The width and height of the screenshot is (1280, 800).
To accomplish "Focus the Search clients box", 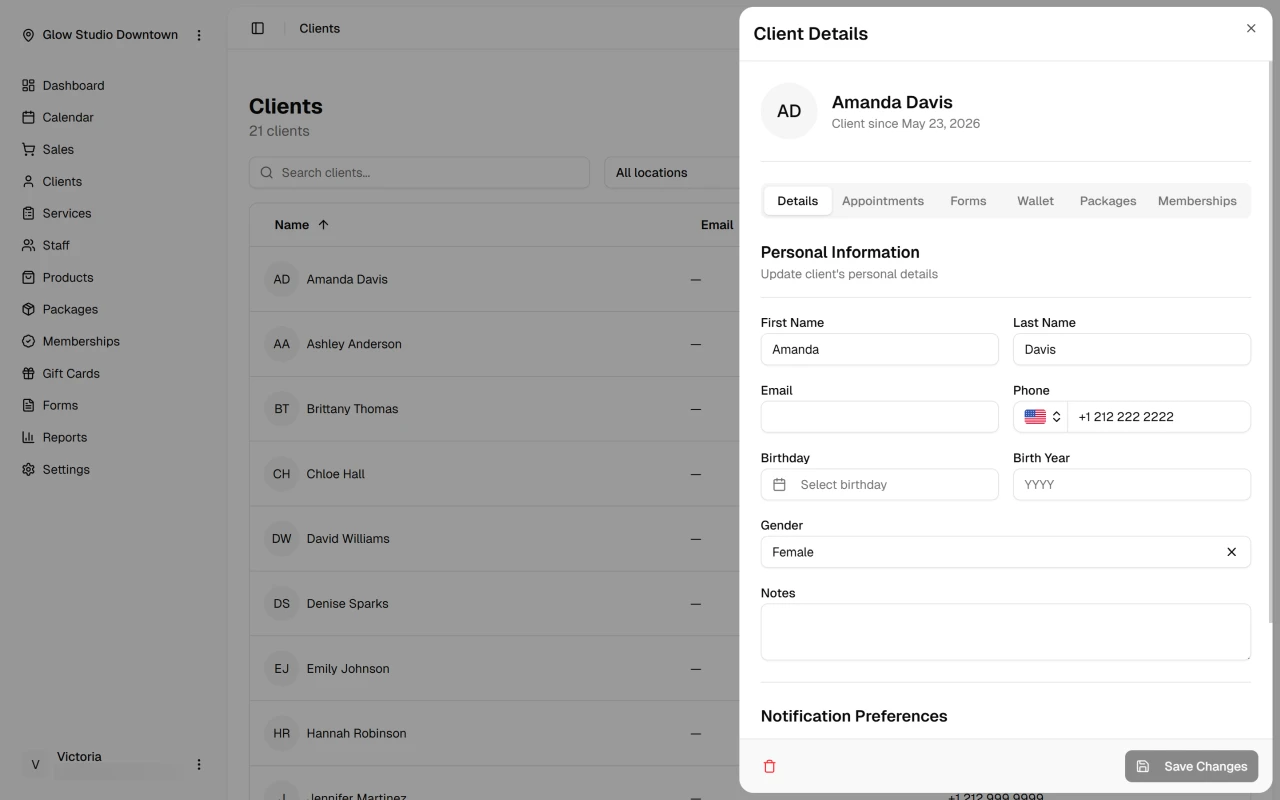I will click(419, 173).
